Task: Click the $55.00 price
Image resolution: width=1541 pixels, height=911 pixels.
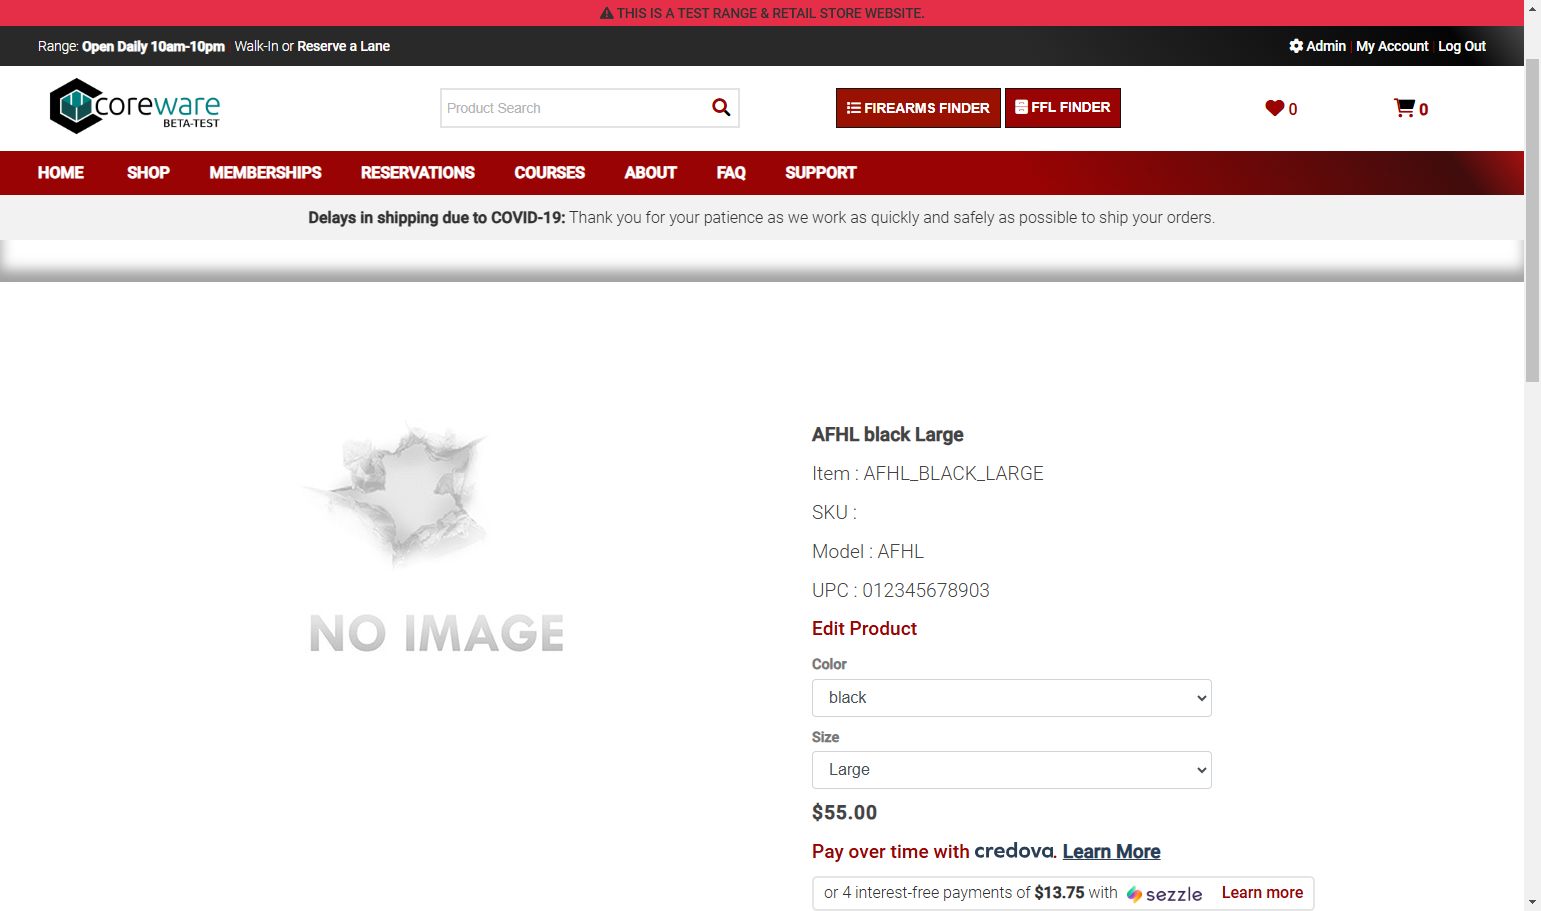Action: point(844,813)
